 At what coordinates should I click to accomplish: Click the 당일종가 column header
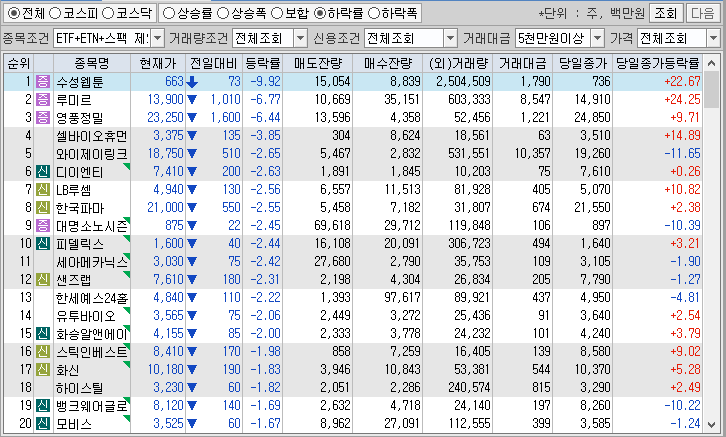582,63
